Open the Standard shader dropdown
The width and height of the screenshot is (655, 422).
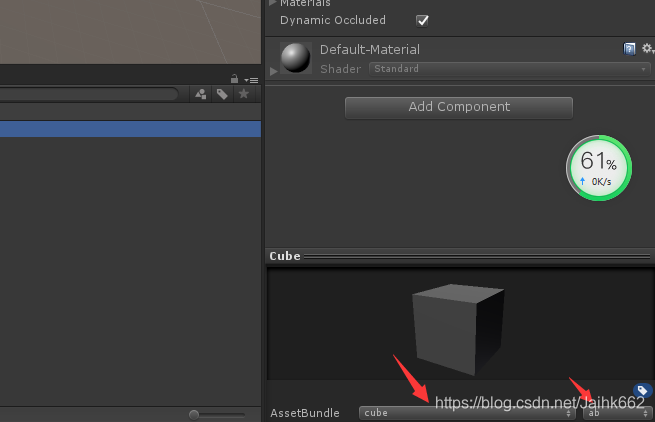[x=509, y=69]
